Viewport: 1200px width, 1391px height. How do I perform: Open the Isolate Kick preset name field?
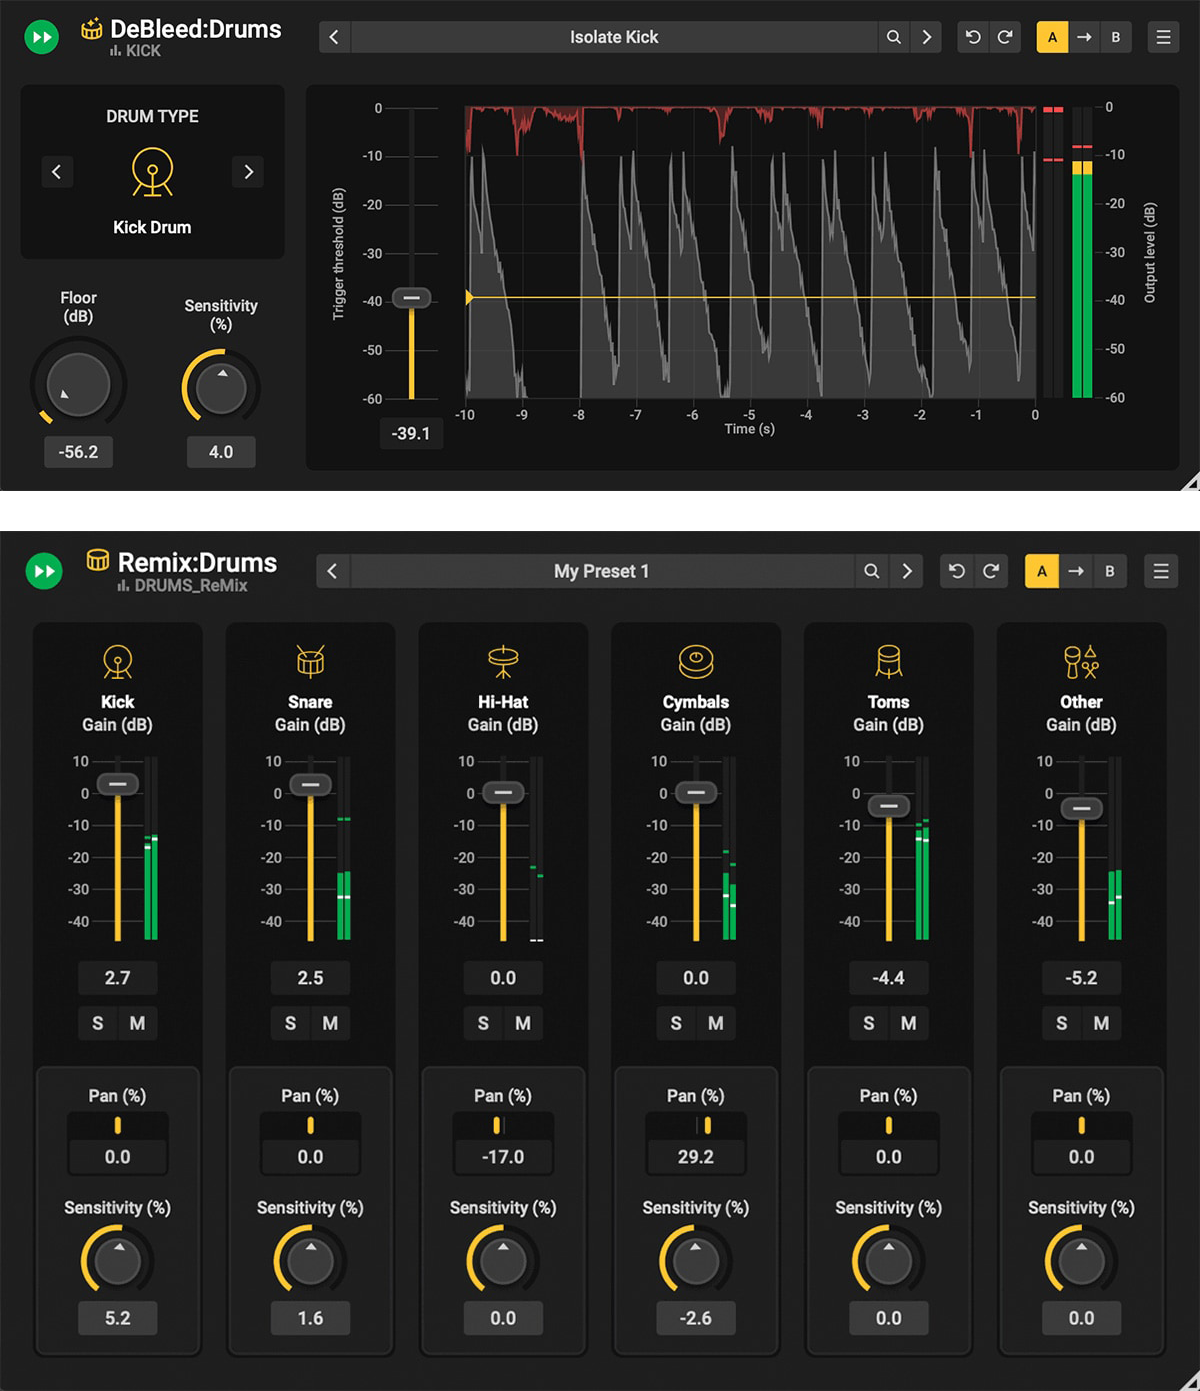pyautogui.click(x=614, y=37)
